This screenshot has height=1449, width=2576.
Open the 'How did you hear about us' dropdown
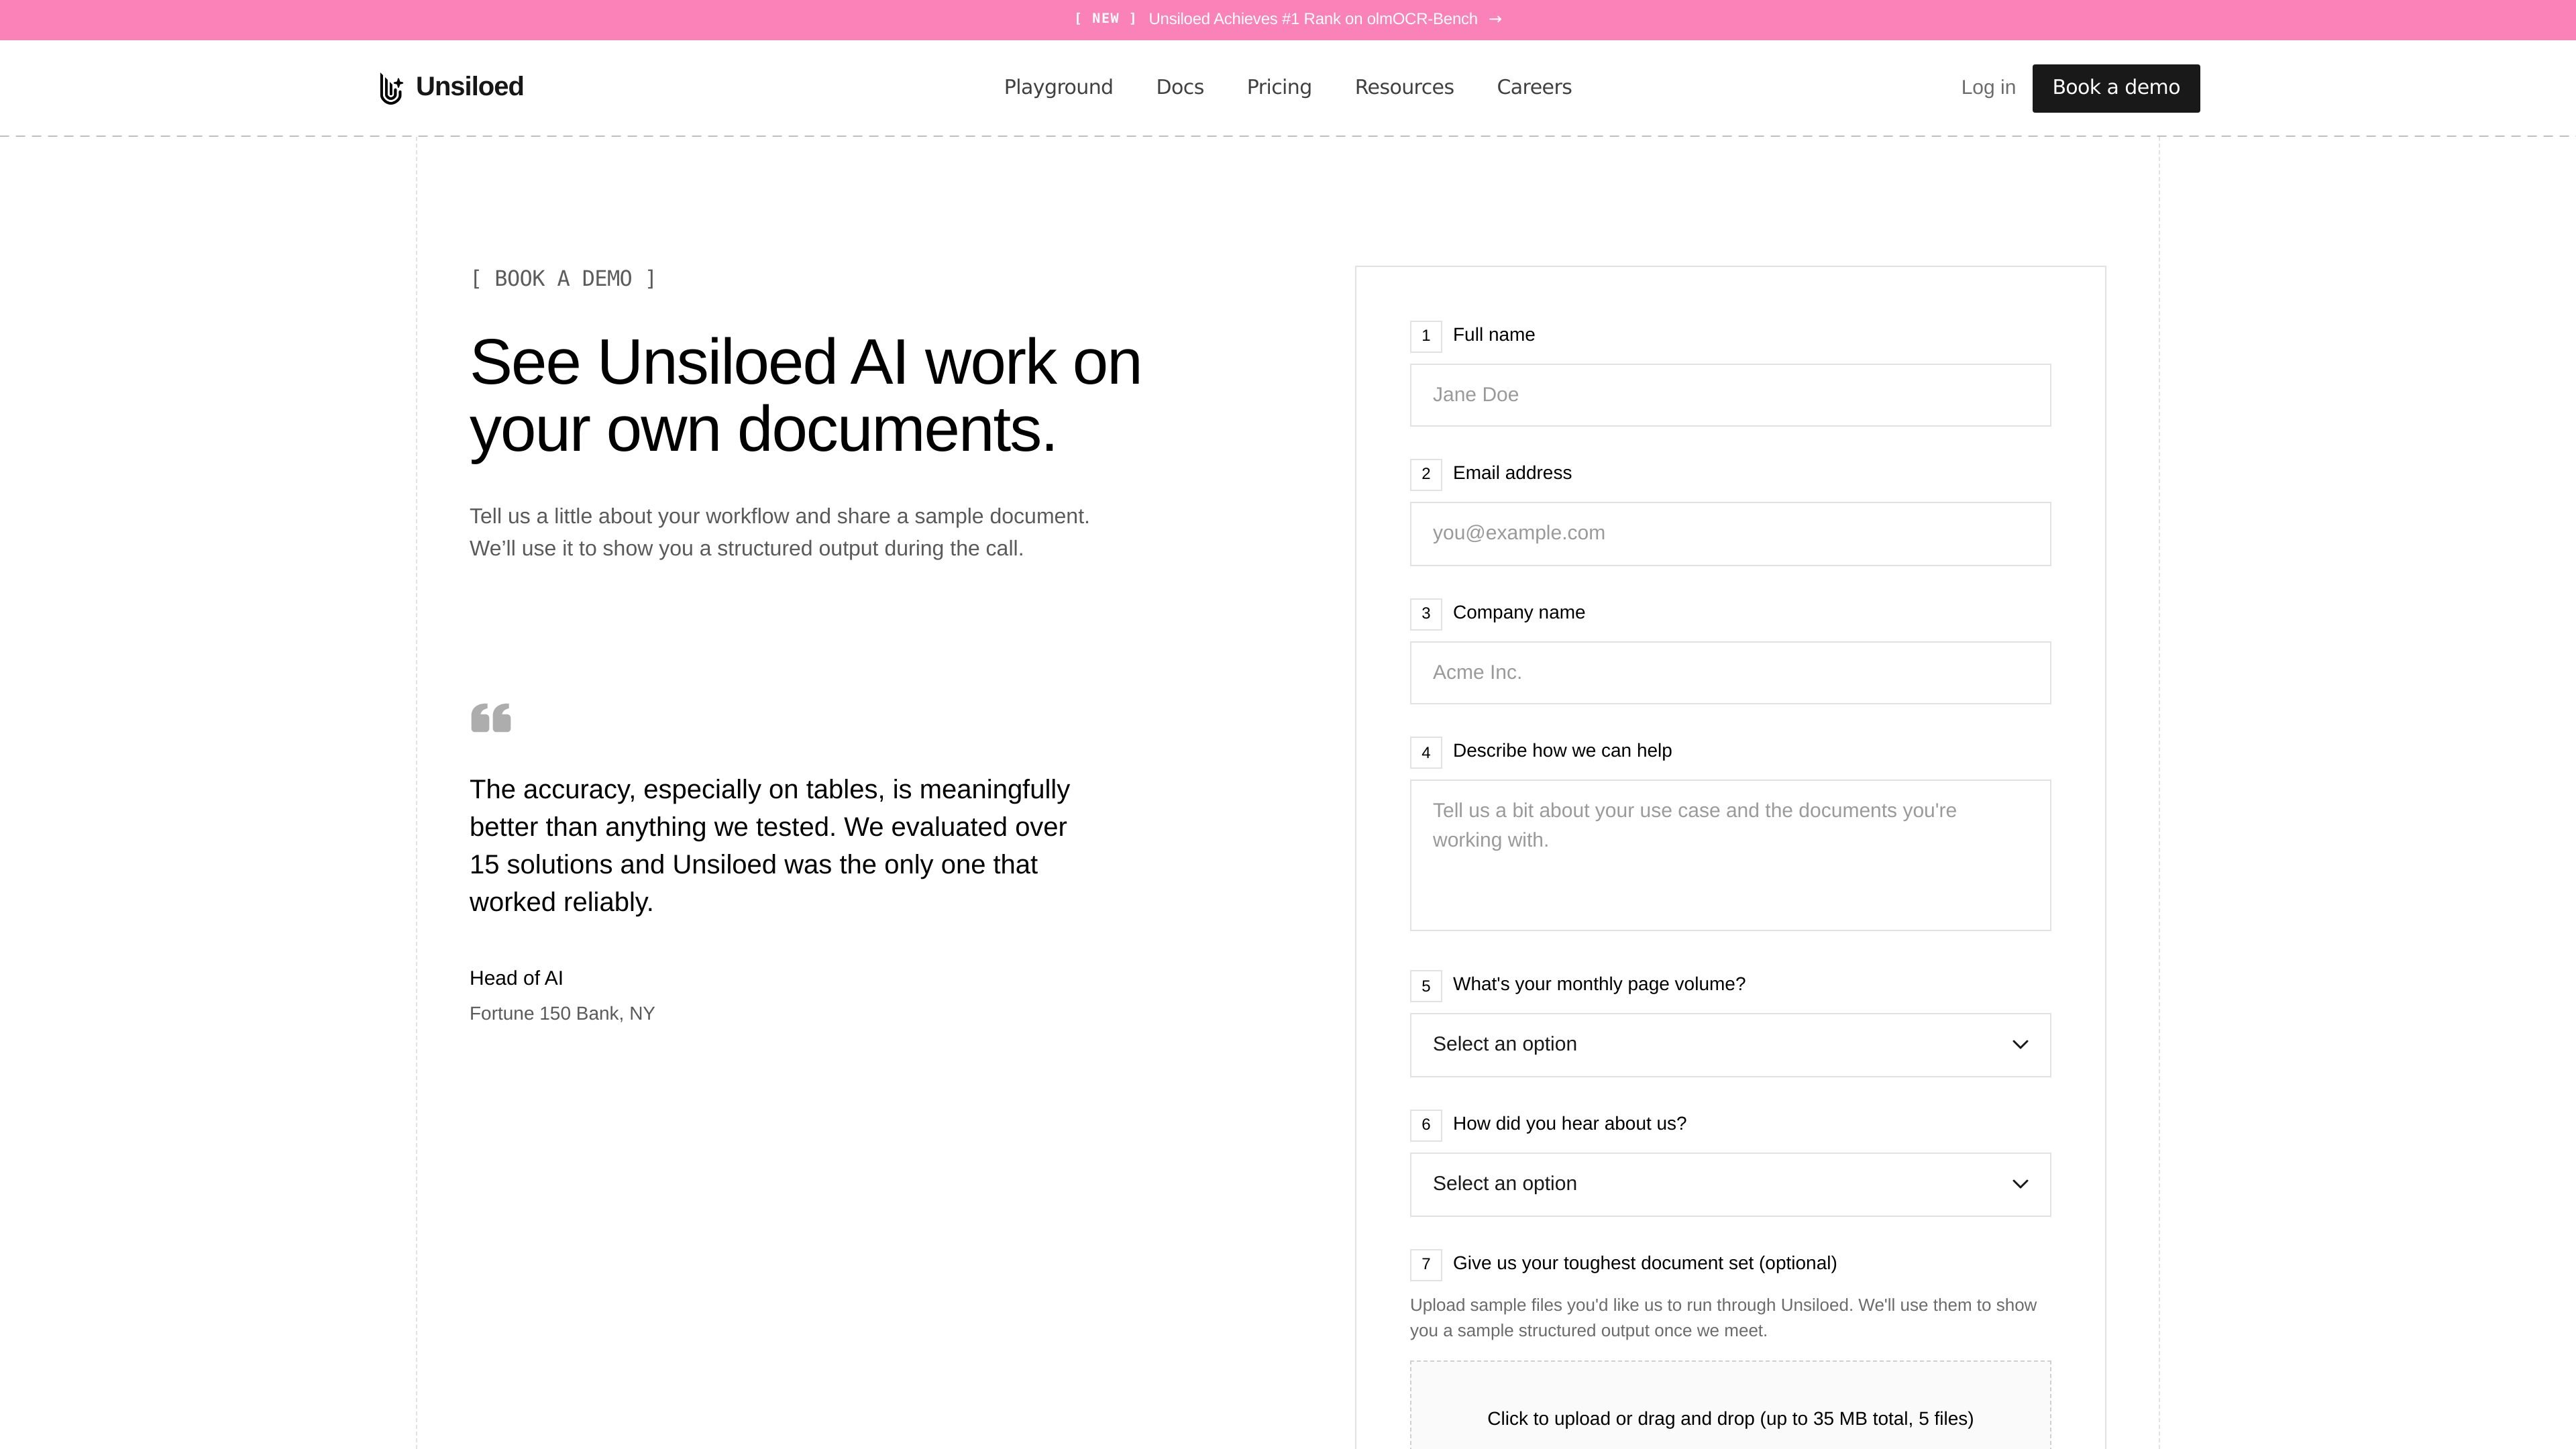pyautogui.click(x=1730, y=1184)
